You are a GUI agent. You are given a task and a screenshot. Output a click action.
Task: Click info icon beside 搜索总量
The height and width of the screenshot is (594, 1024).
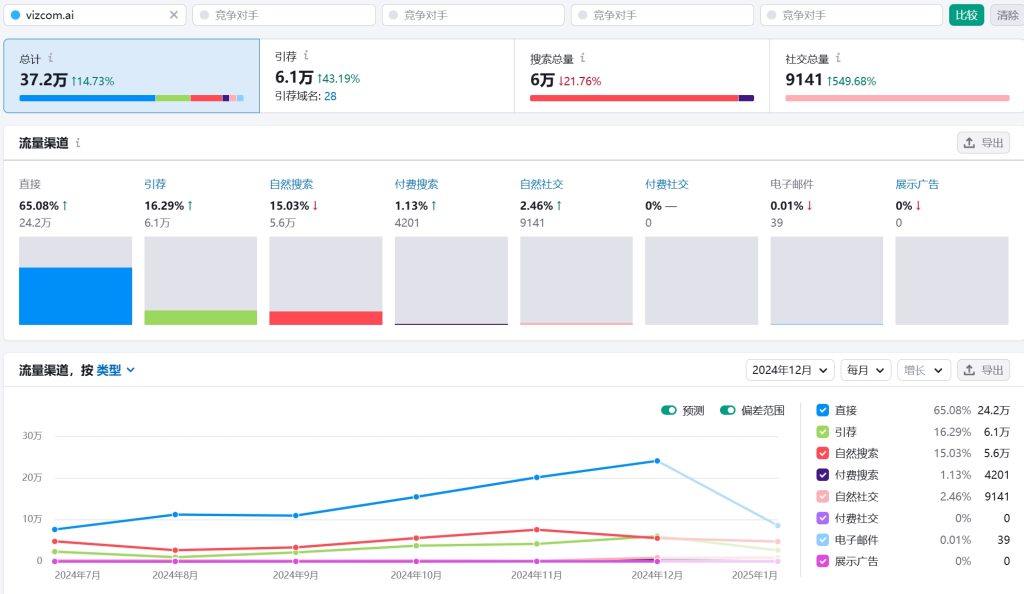point(582,58)
